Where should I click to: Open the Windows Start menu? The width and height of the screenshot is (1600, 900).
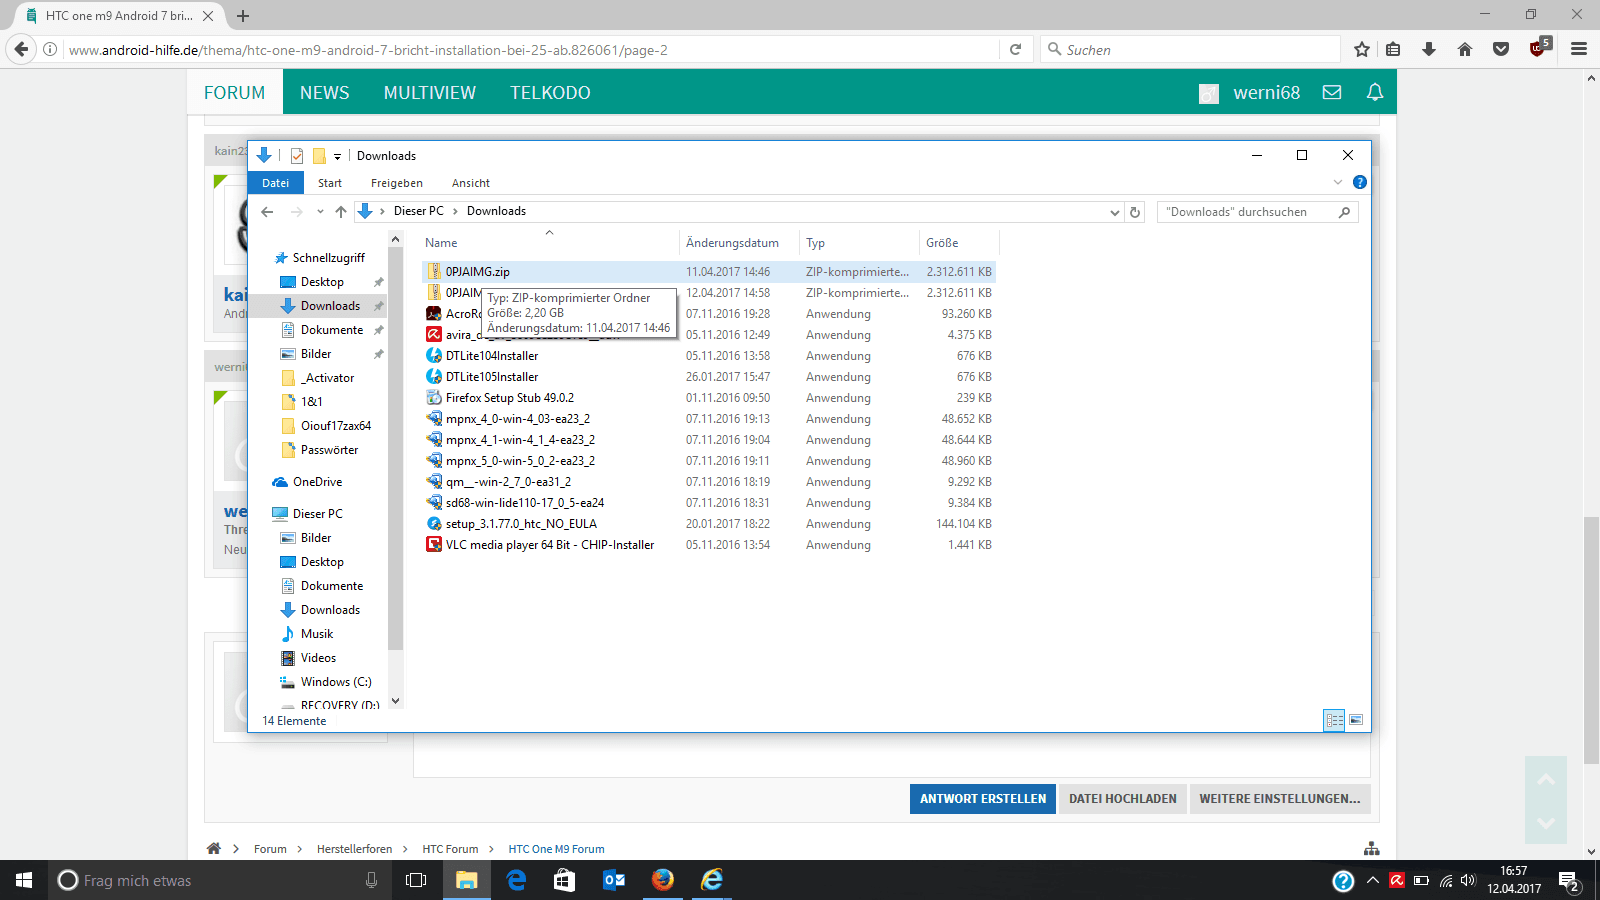(x=24, y=880)
